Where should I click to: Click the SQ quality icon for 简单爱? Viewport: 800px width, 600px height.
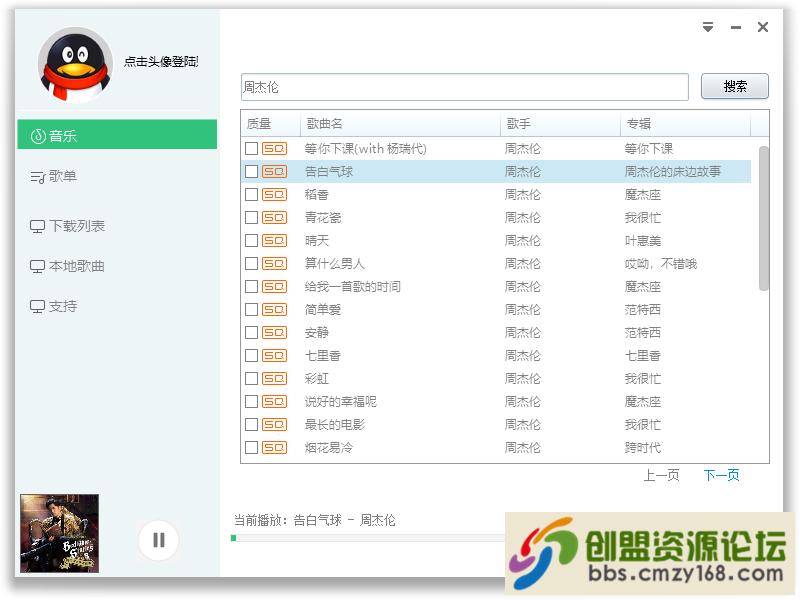coord(274,309)
